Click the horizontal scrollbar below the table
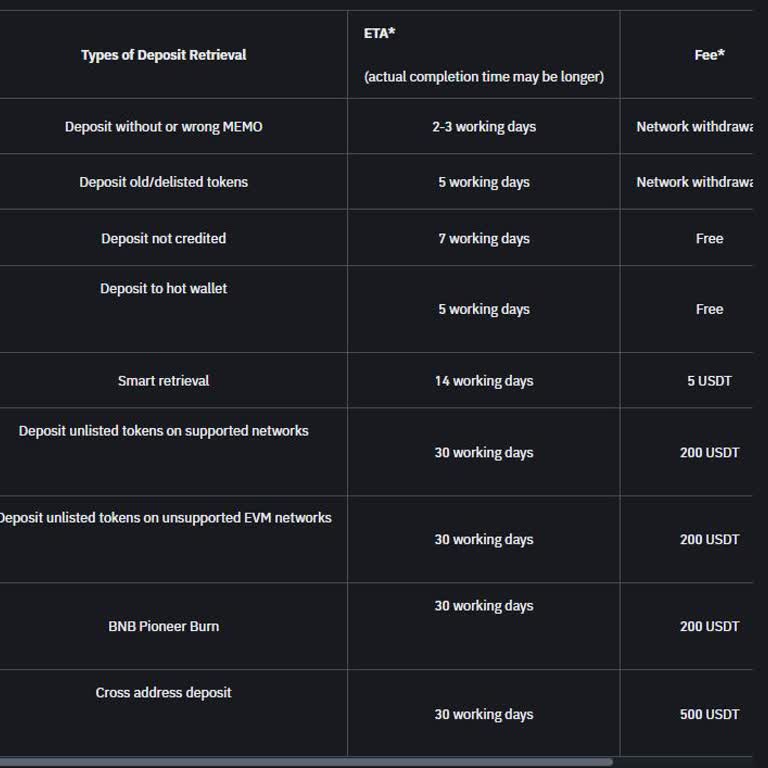 coord(300,762)
